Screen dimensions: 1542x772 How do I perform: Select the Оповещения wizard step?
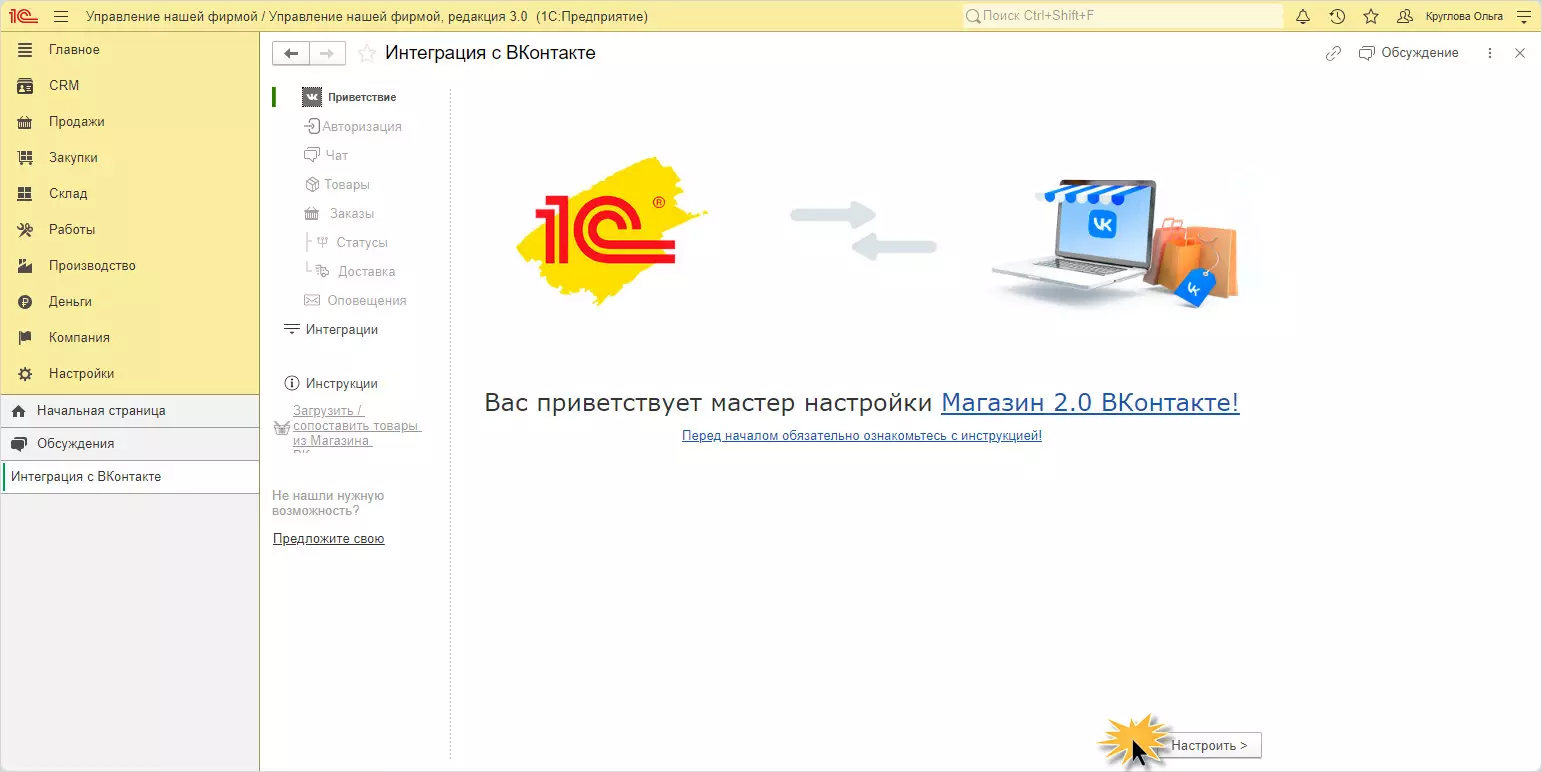tap(354, 301)
